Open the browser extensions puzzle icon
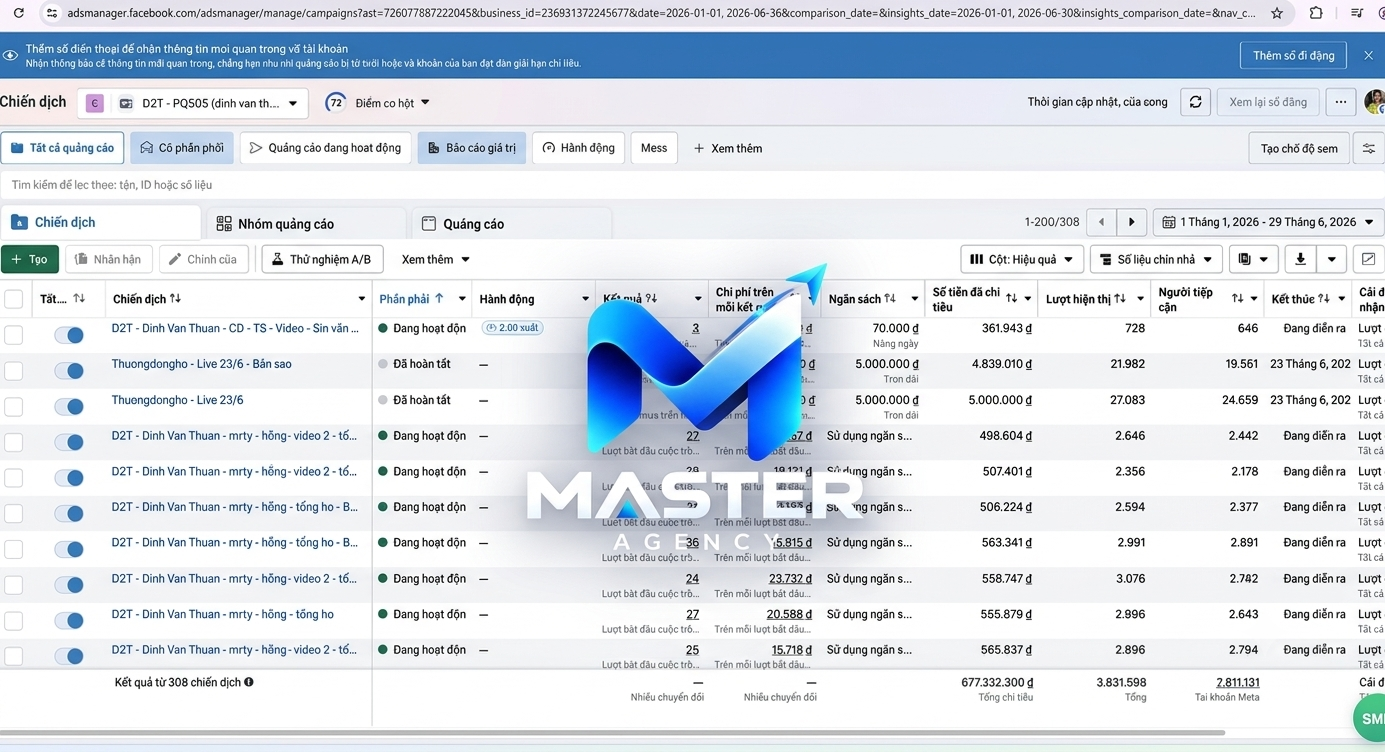The width and height of the screenshot is (1385, 752). [1316, 13]
